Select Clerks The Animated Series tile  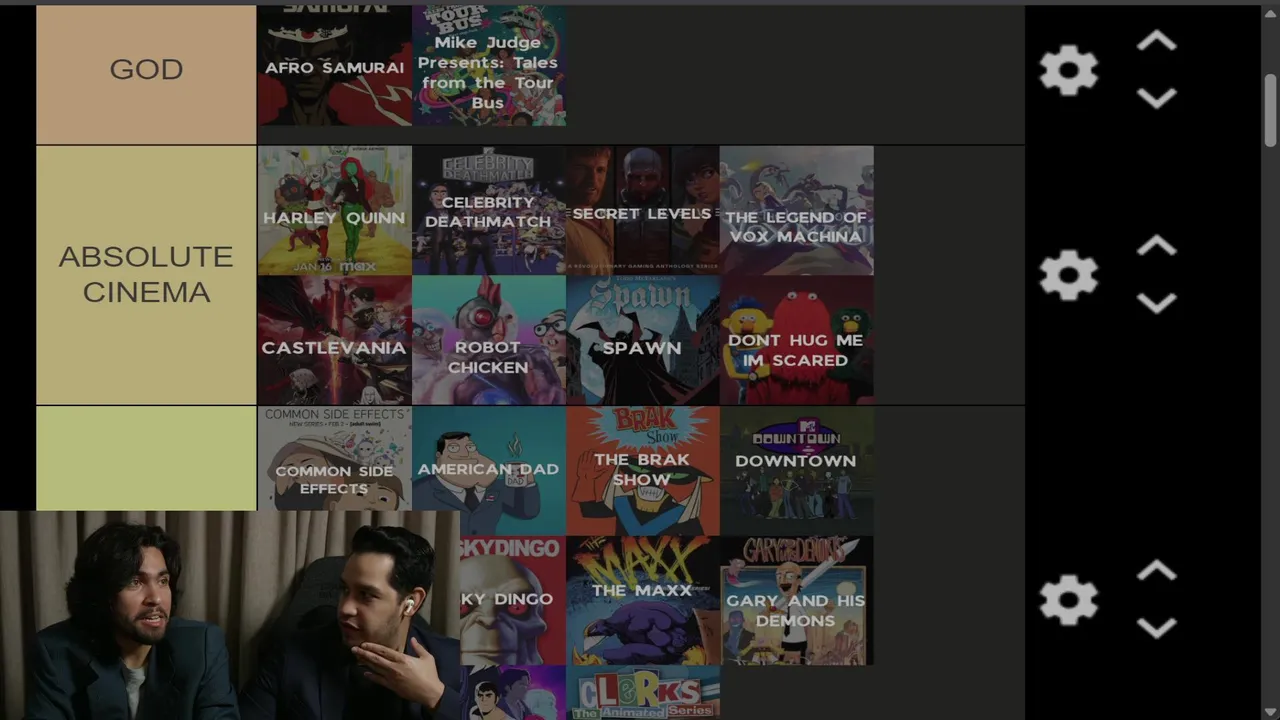click(x=643, y=693)
